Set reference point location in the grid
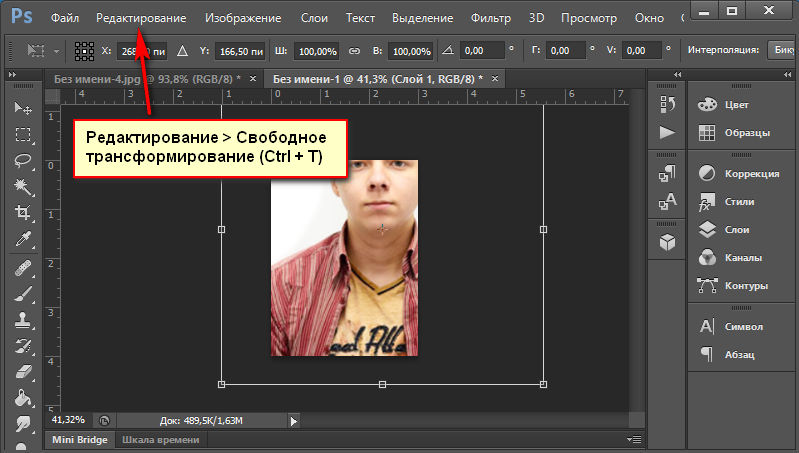 point(84,50)
